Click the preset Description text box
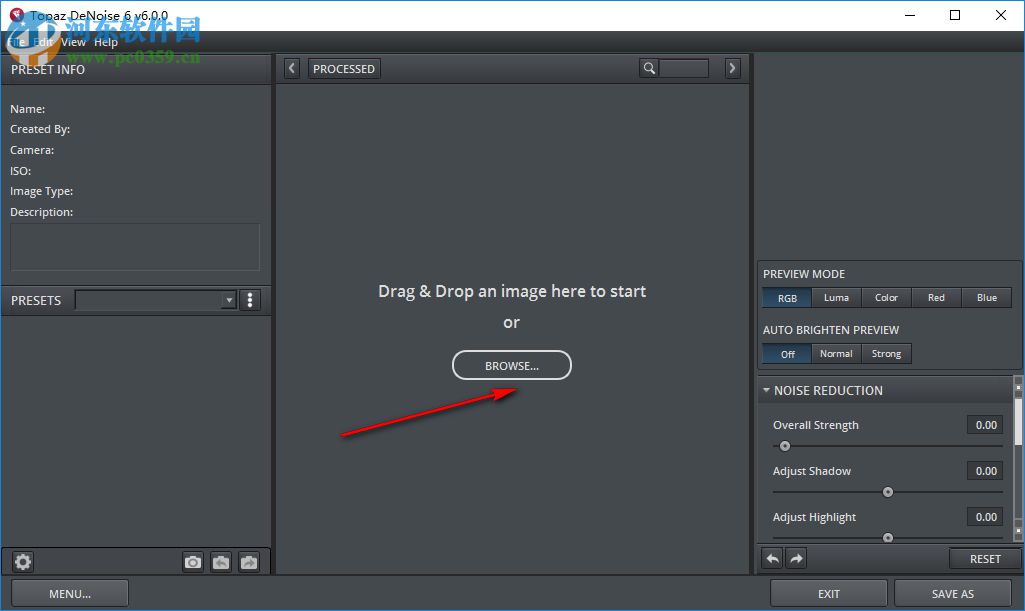1025x611 pixels. coord(135,247)
